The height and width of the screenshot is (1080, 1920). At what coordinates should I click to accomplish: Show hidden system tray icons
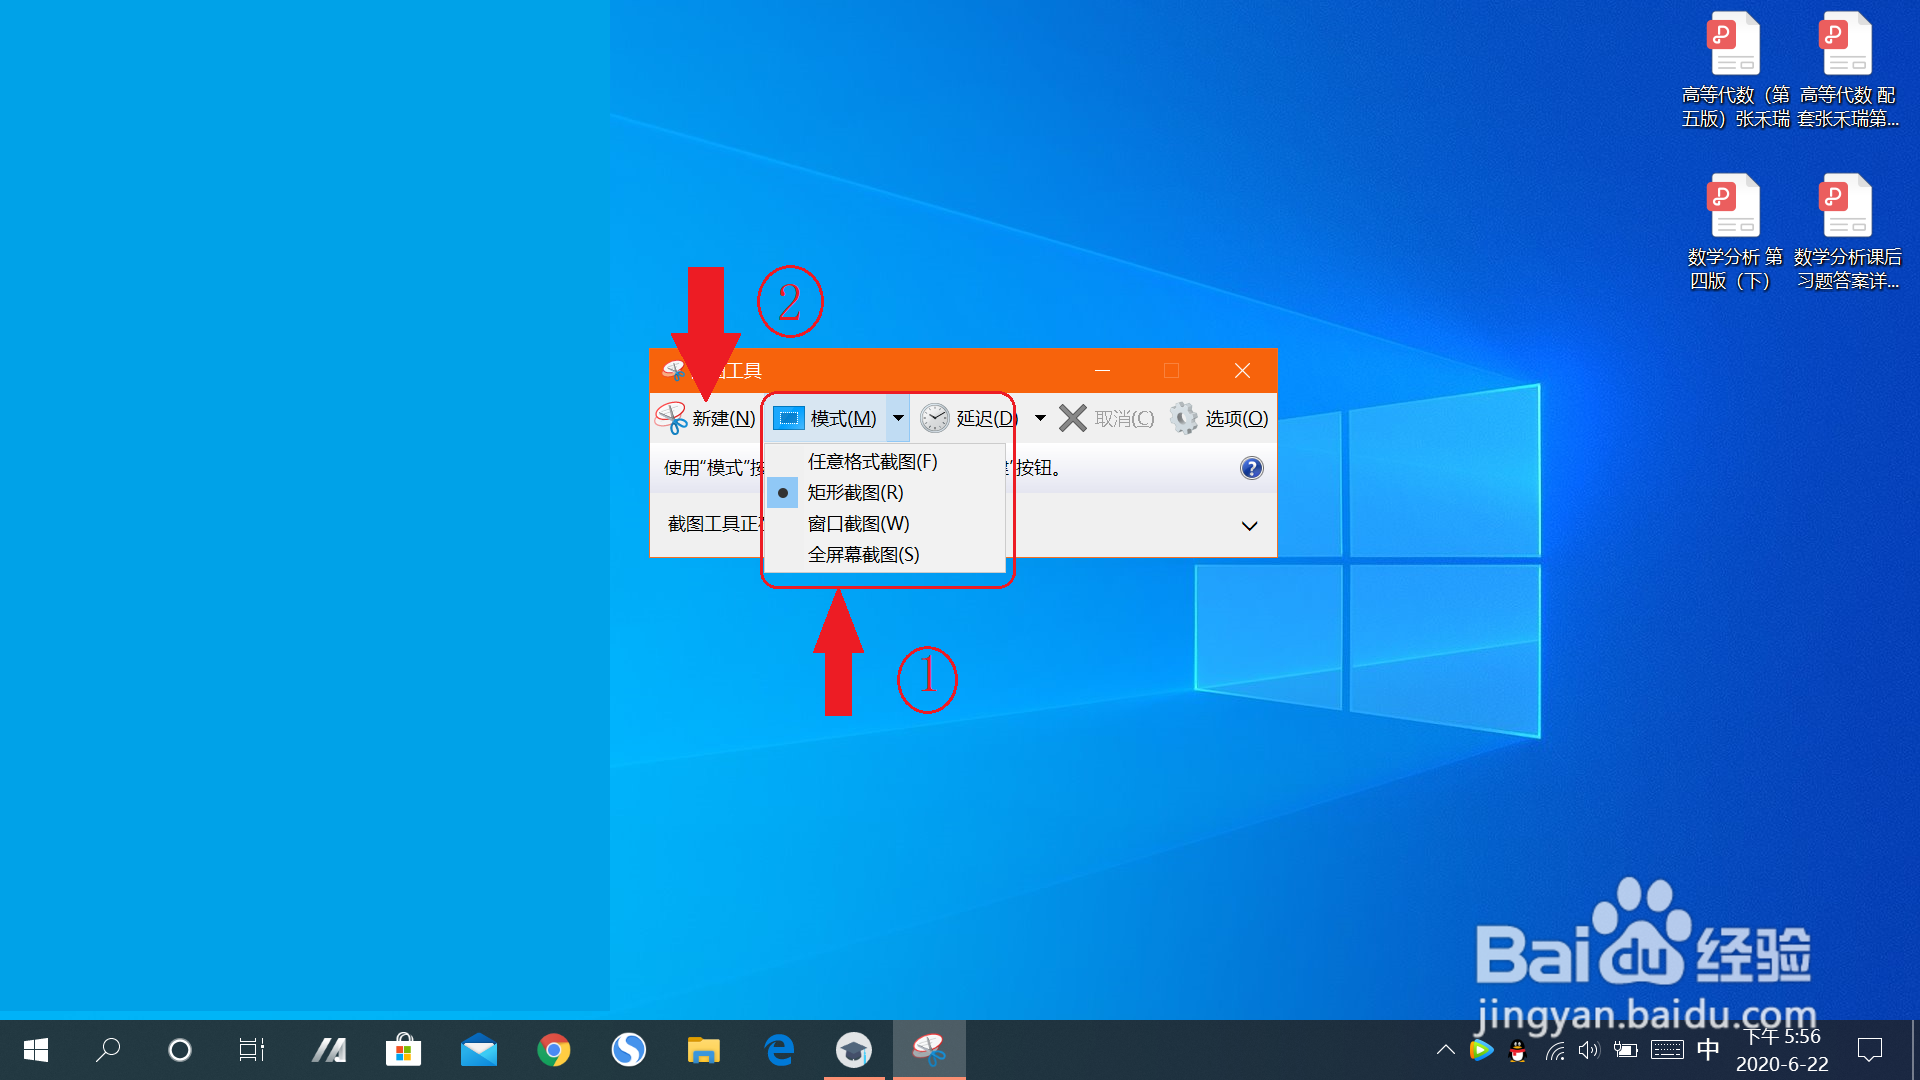pyautogui.click(x=1445, y=1050)
